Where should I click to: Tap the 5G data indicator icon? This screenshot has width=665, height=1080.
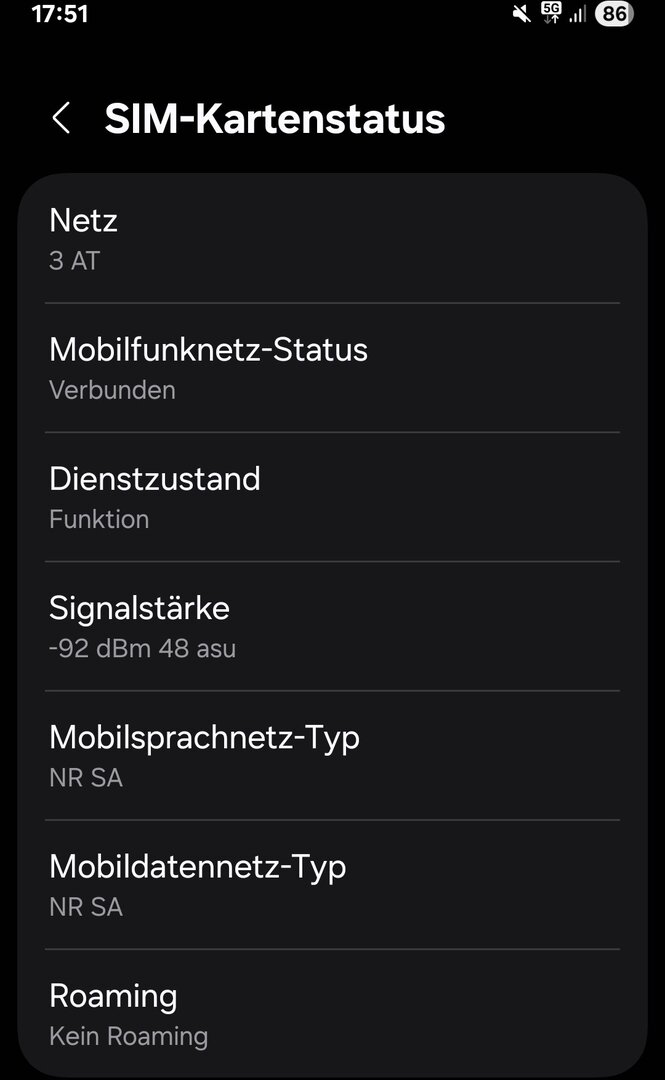pos(550,13)
